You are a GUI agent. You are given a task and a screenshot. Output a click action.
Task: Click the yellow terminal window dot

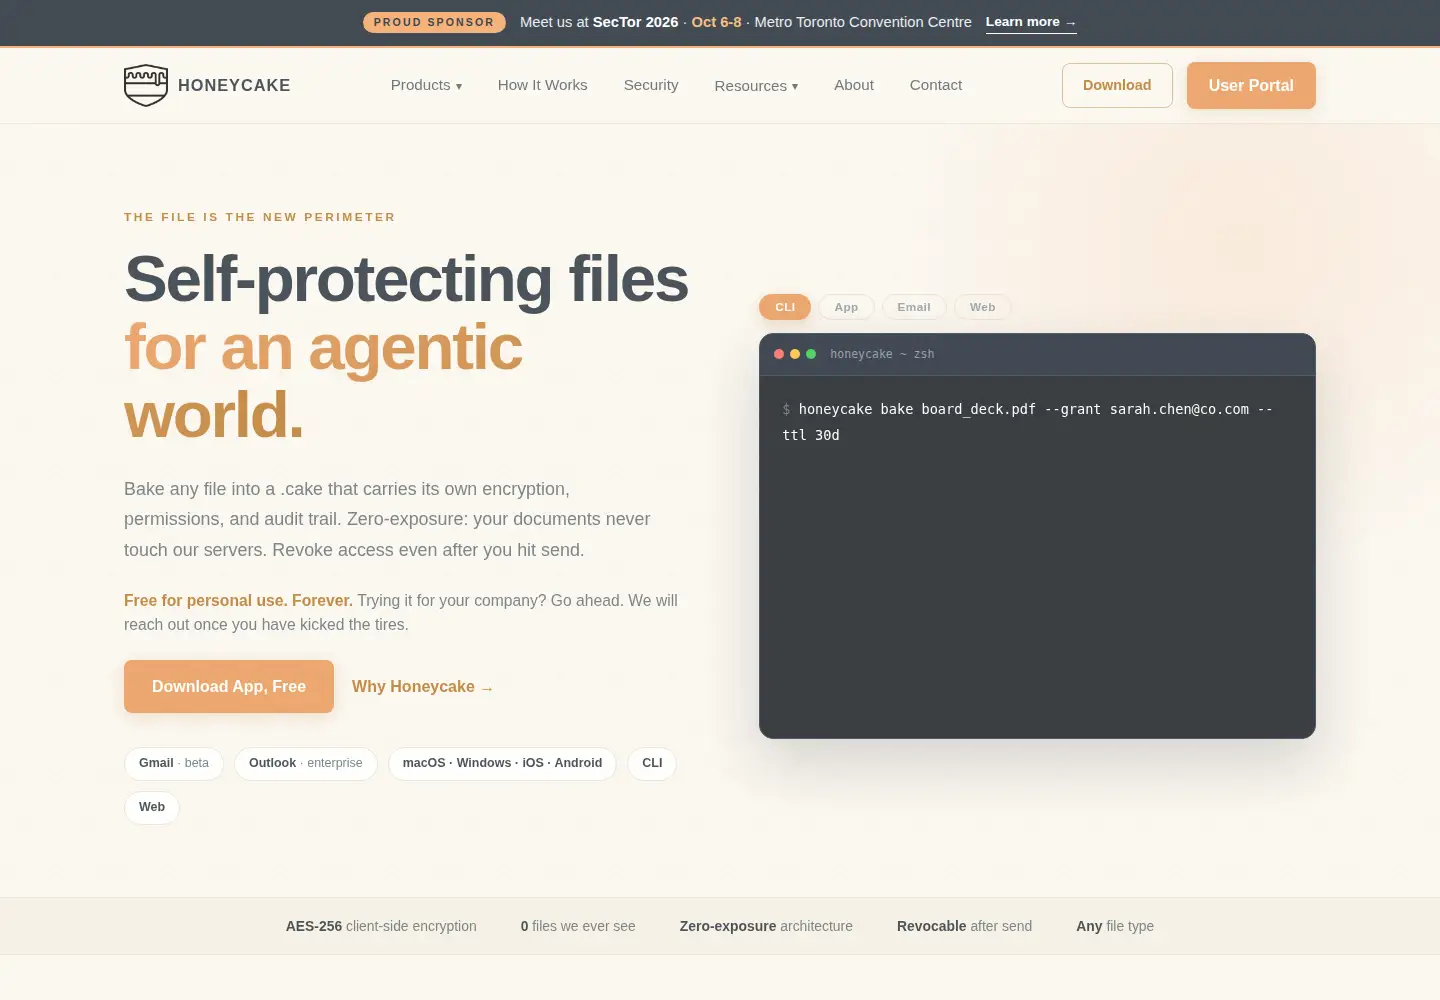795,354
